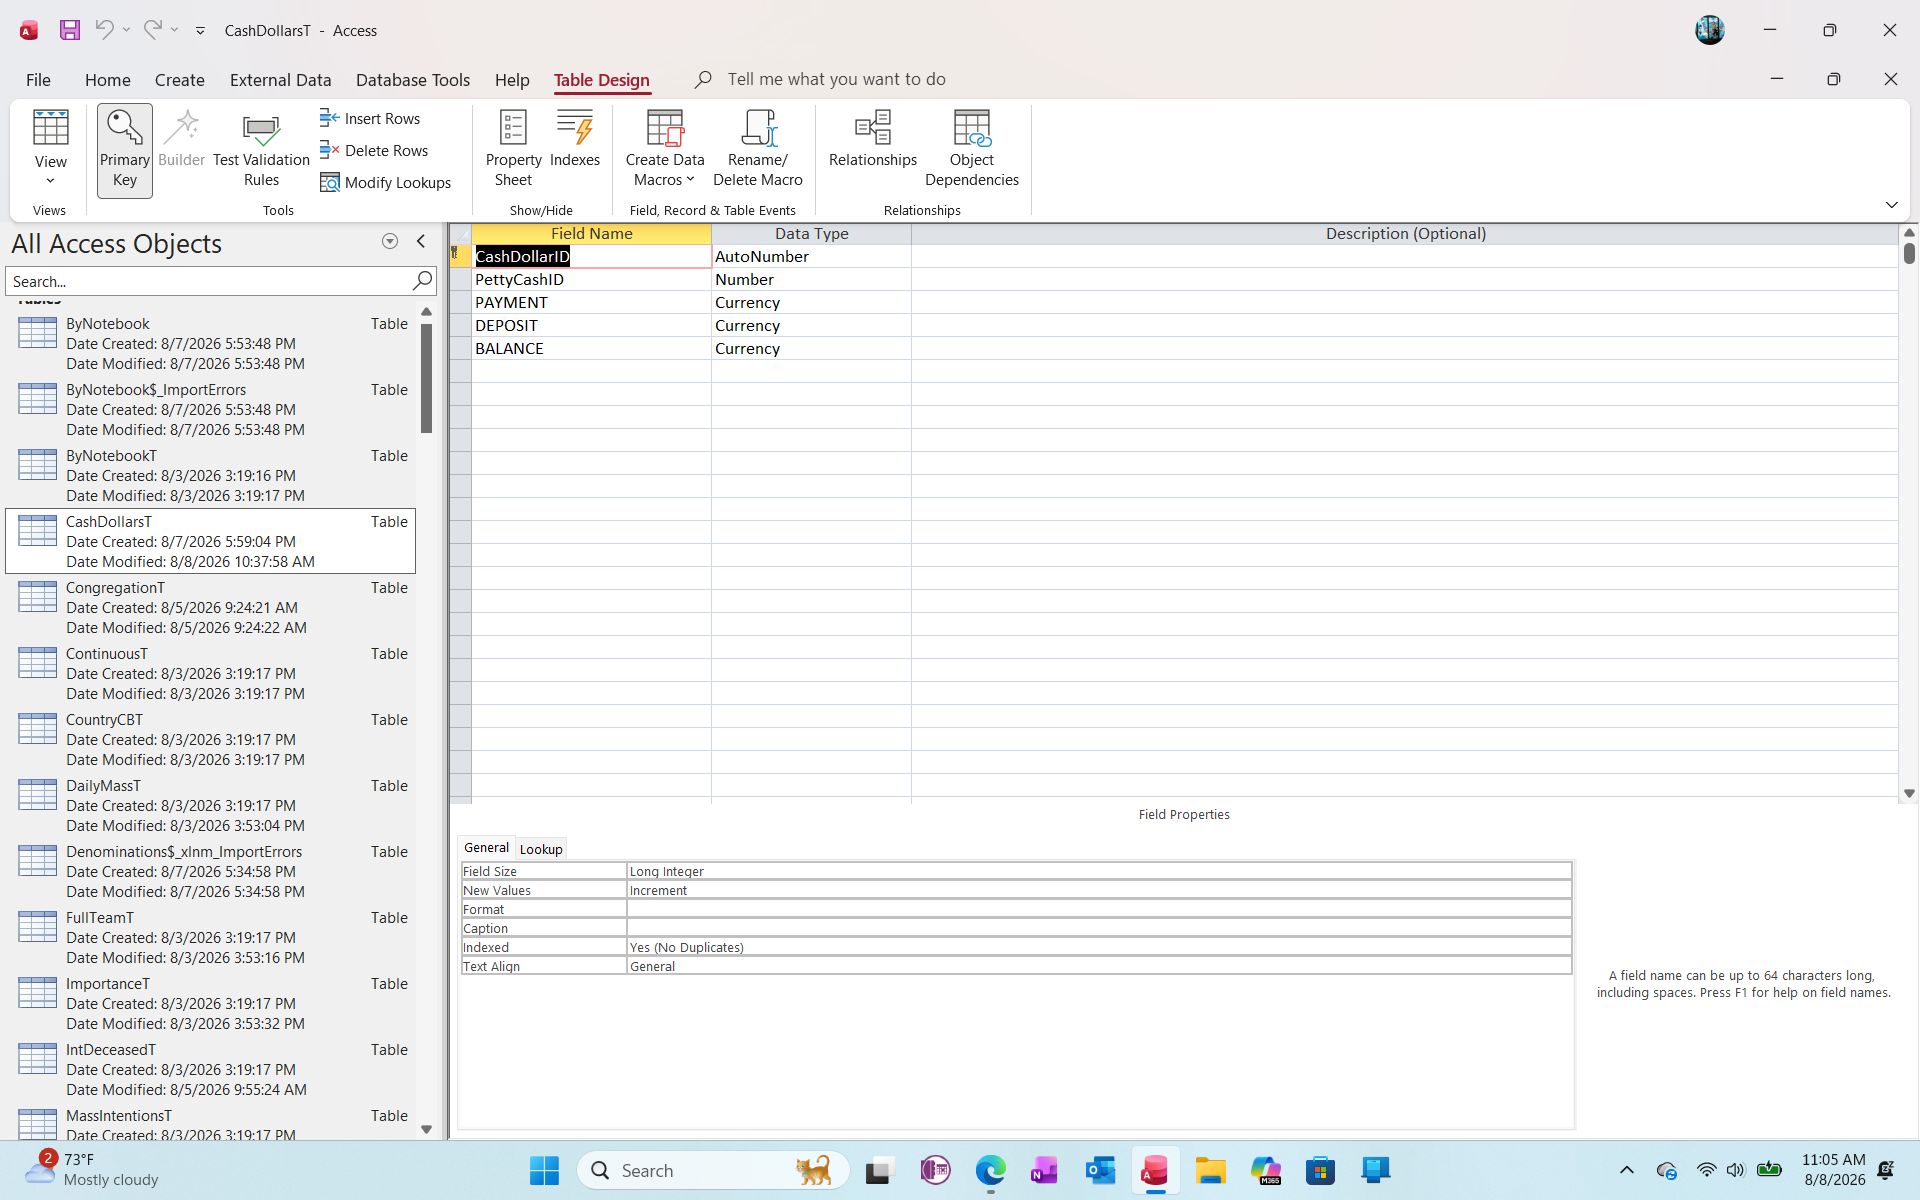Screen dimensions: 1920x1200
Task: Click the Redo arrow icon
Action: [152, 30]
